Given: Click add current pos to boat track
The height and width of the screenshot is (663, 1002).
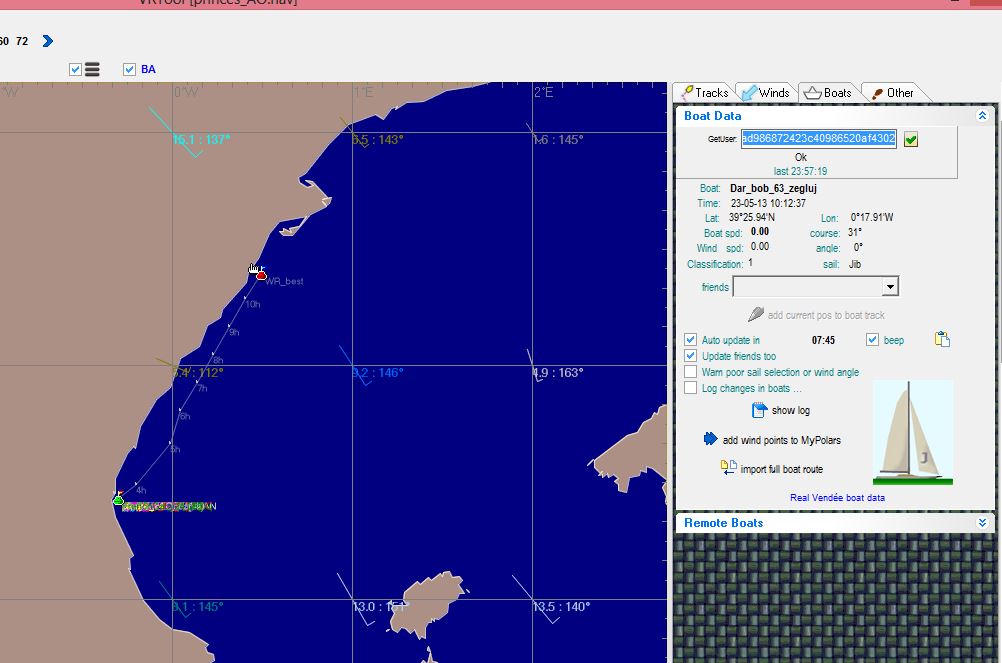Looking at the screenshot, I should pos(817,314).
